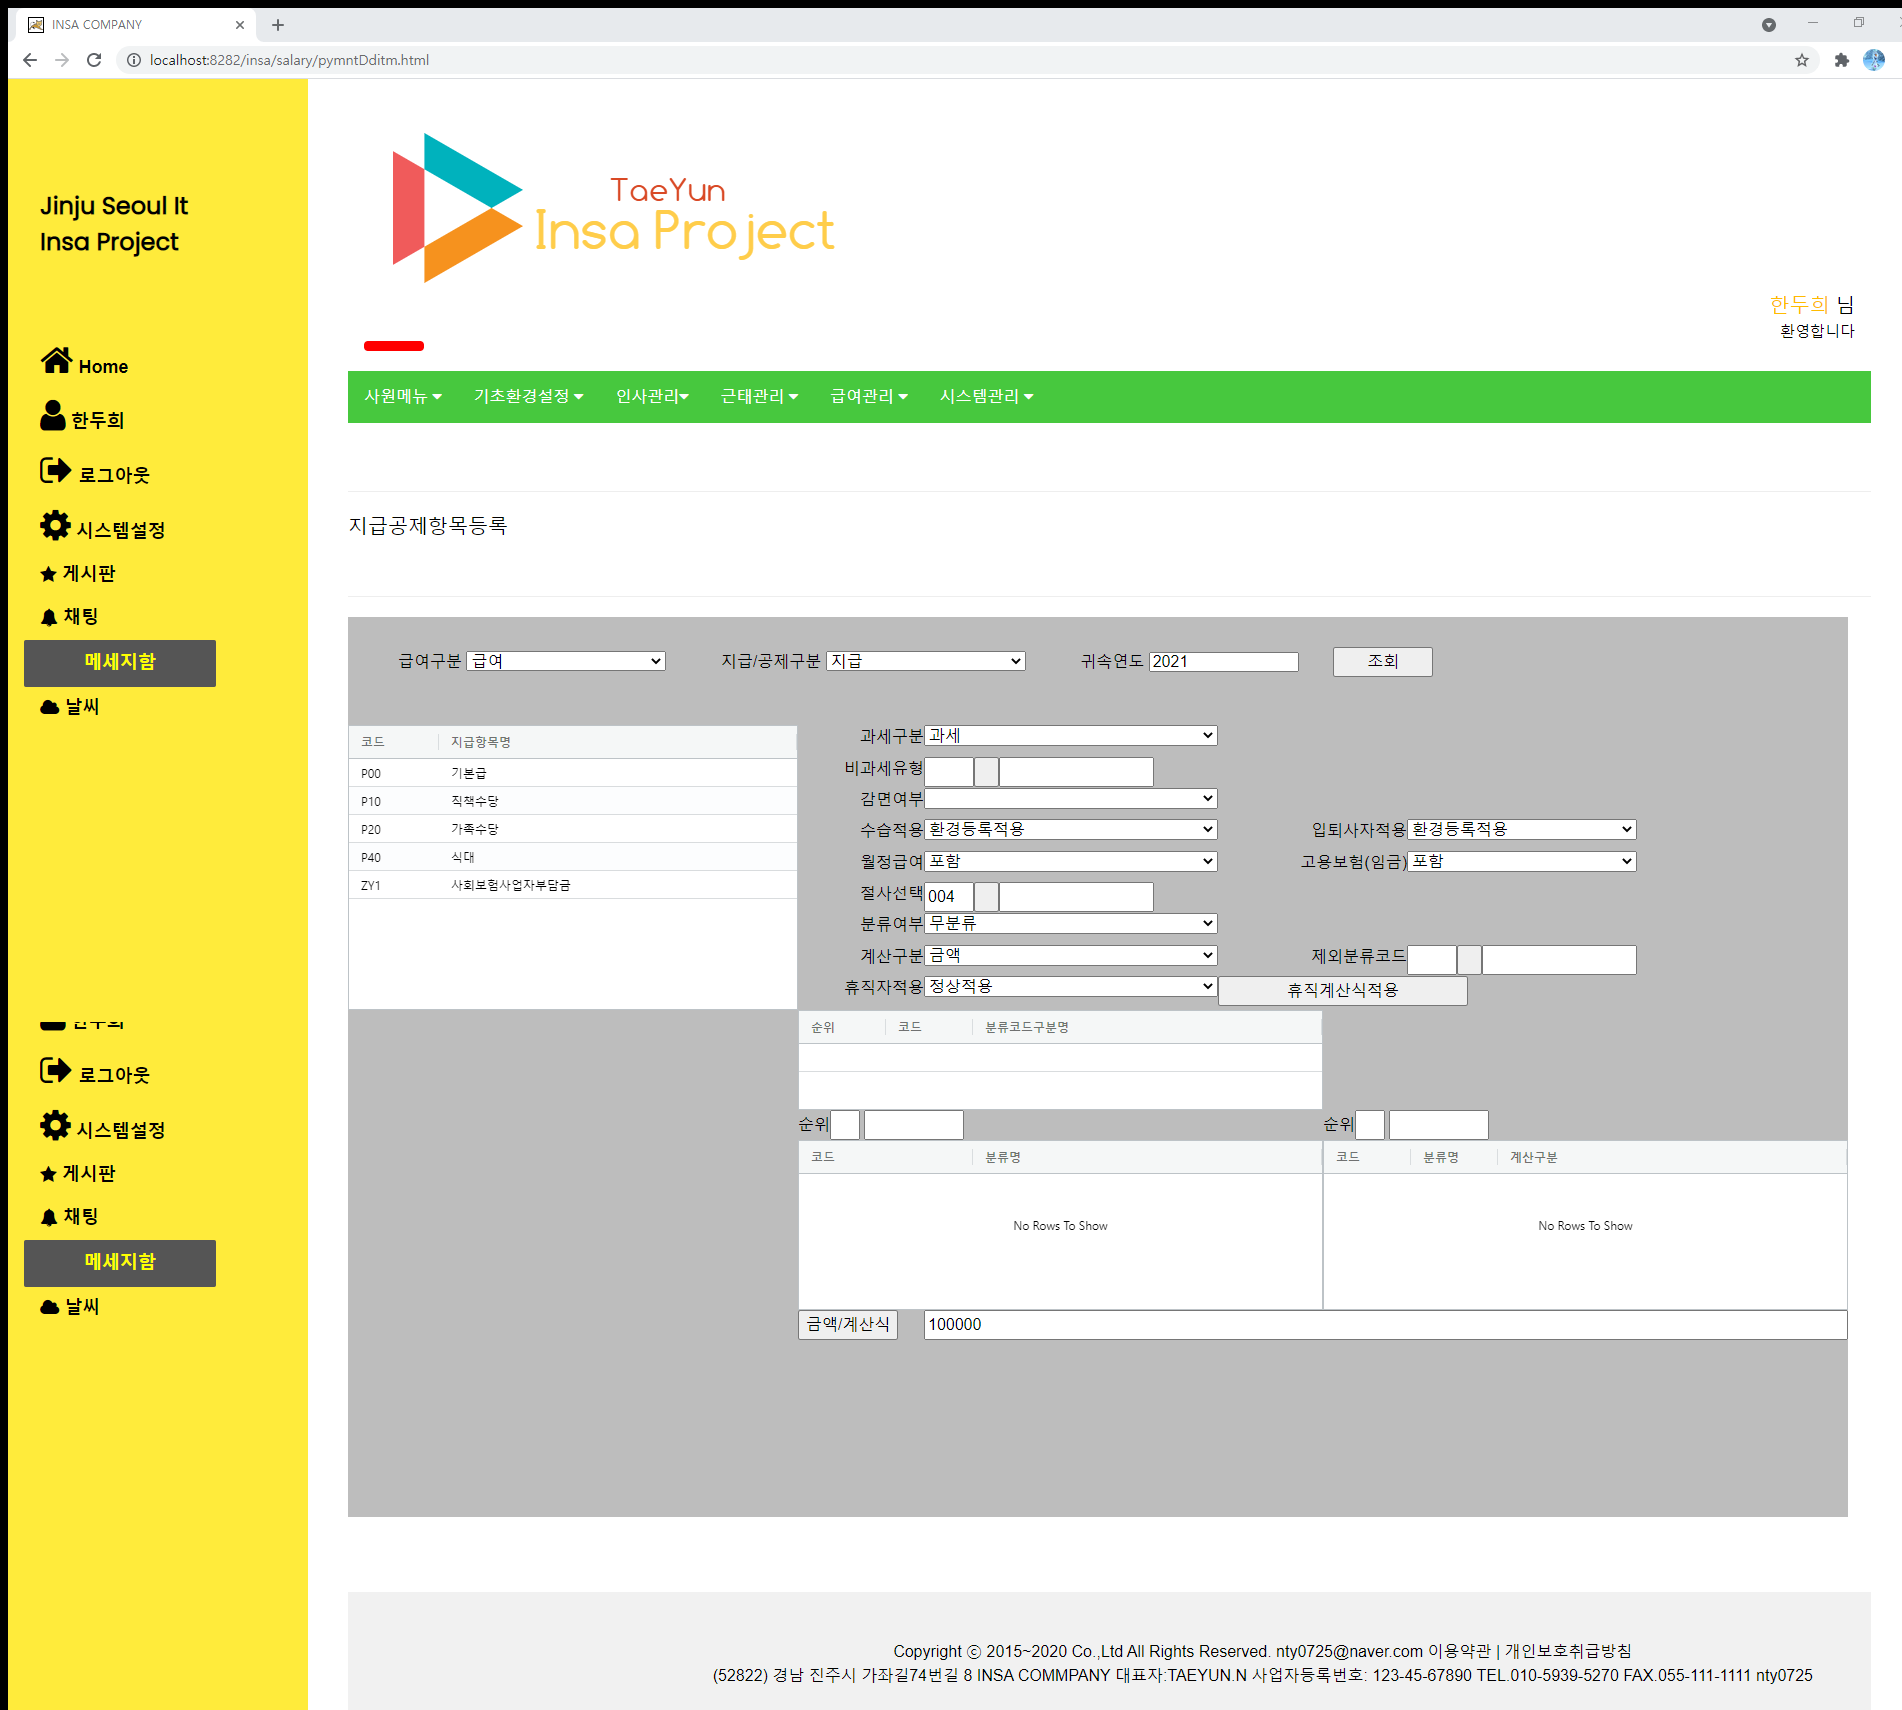Click the 휴직계산식적용 button
Viewport: 1902px width, 1710px height.
1343,990
